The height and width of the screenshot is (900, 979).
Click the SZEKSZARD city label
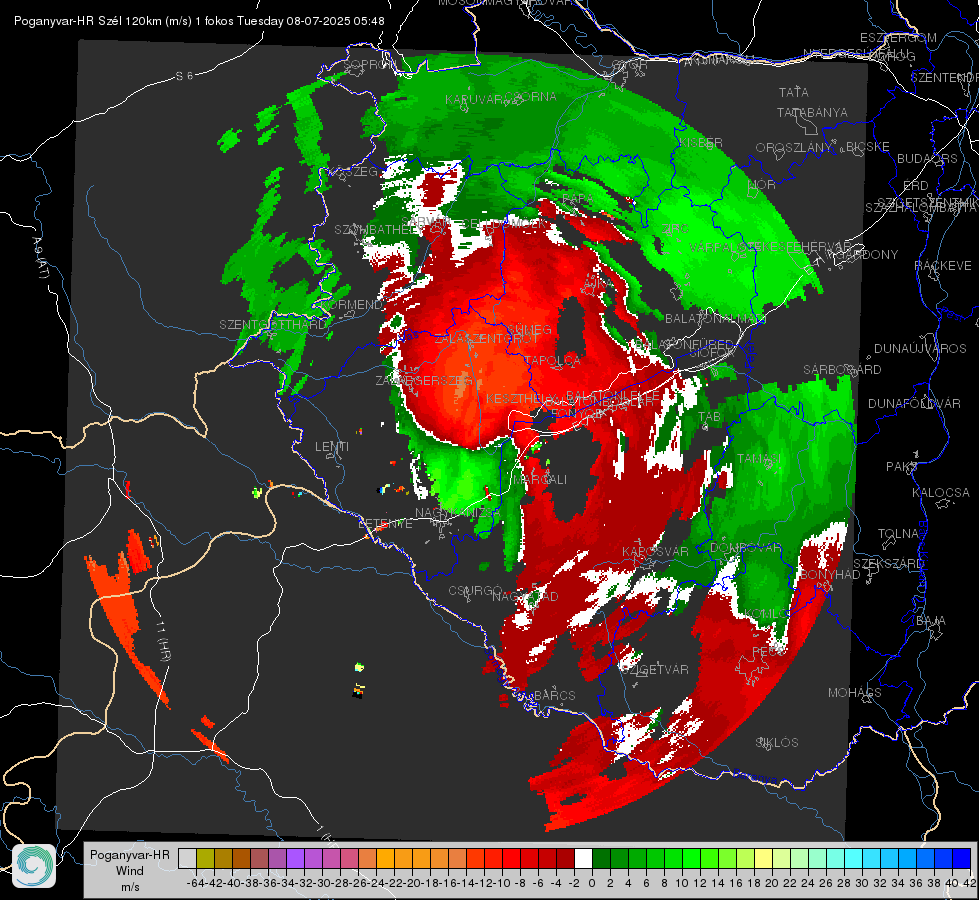[x=888, y=564]
